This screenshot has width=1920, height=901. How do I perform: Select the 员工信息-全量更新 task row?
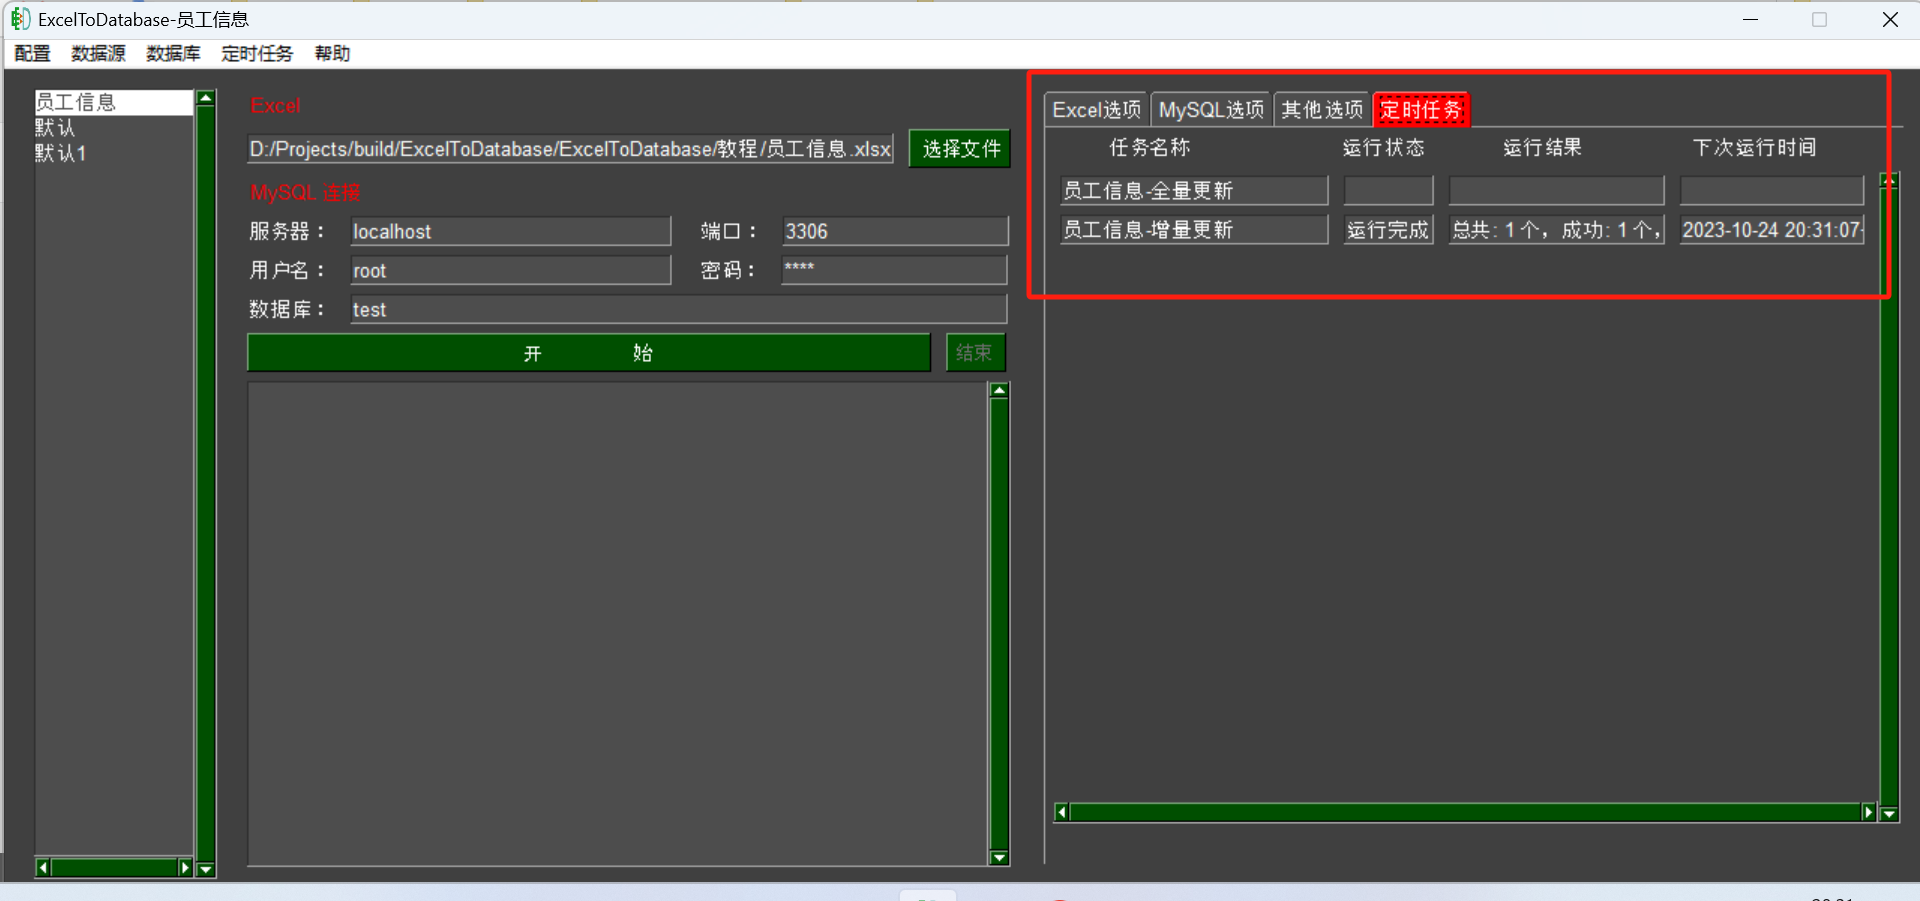[1193, 190]
